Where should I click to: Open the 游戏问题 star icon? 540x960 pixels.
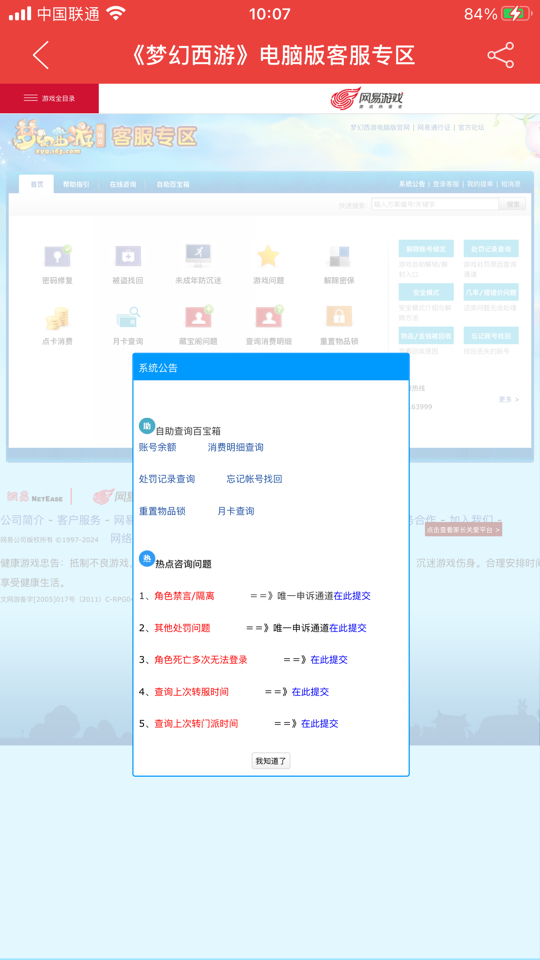click(268, 256)
